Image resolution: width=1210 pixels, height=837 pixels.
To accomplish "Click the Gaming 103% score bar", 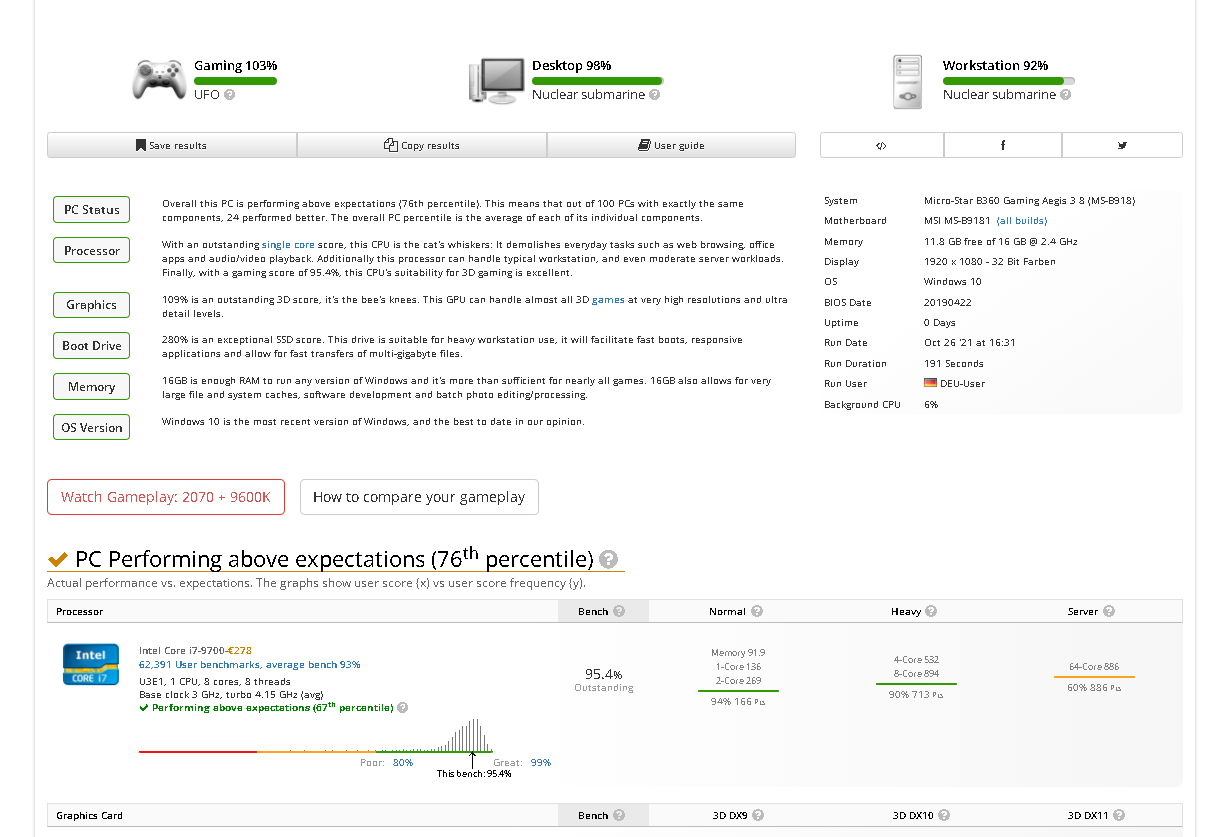I will pos(235,81).
